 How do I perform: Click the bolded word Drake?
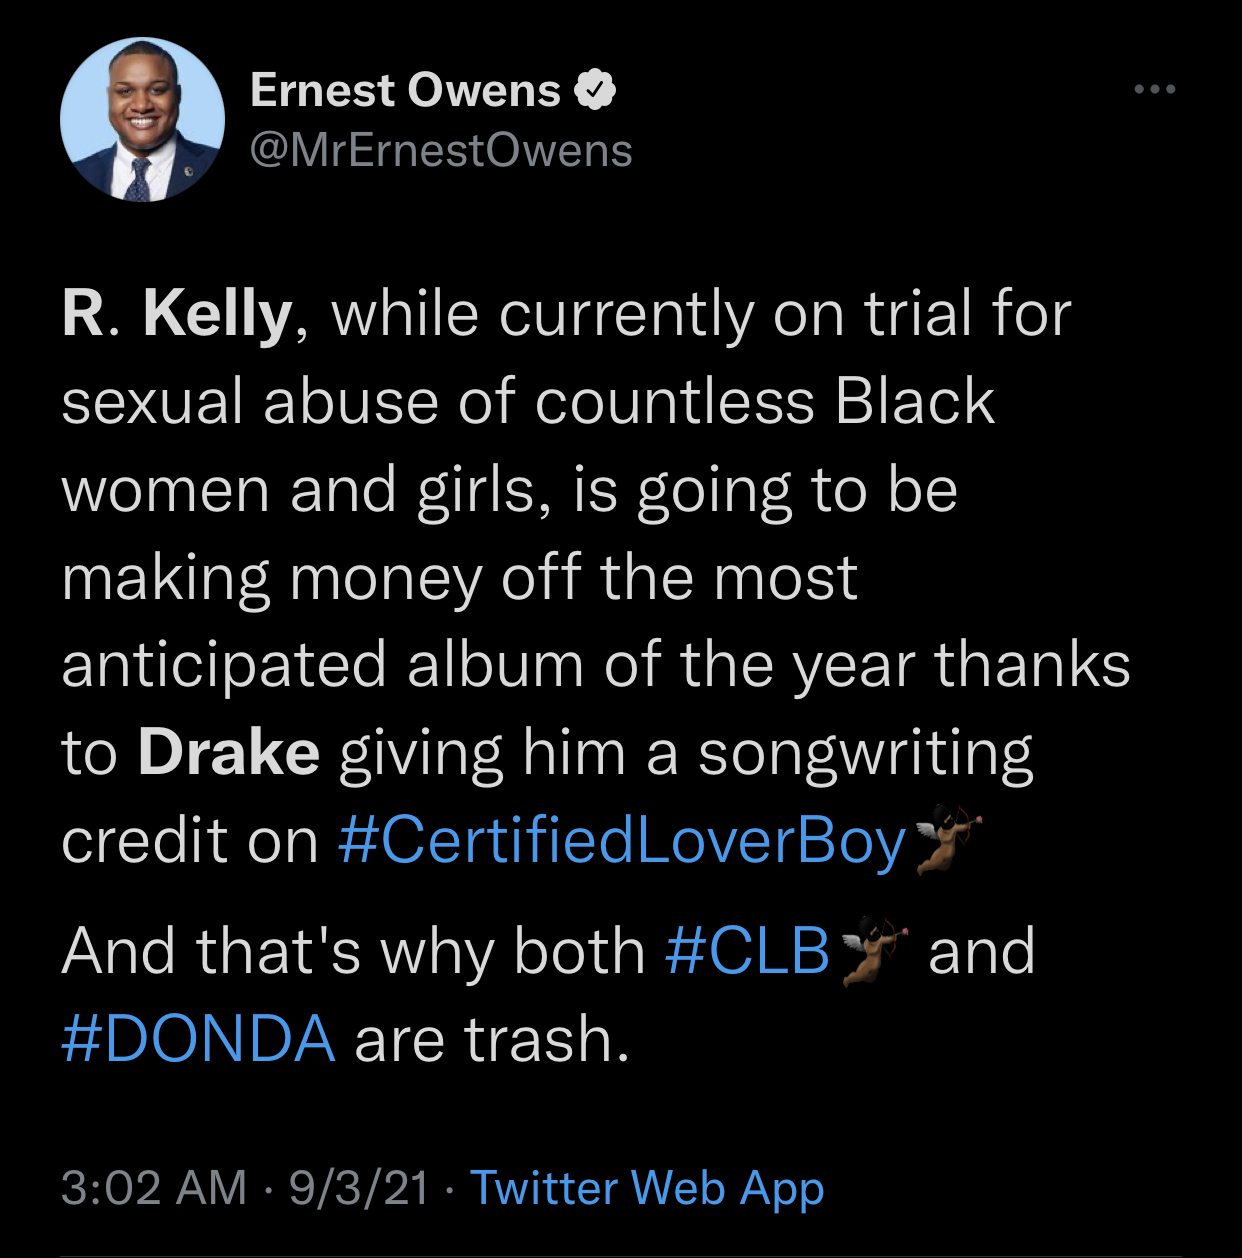pos(228,753)
